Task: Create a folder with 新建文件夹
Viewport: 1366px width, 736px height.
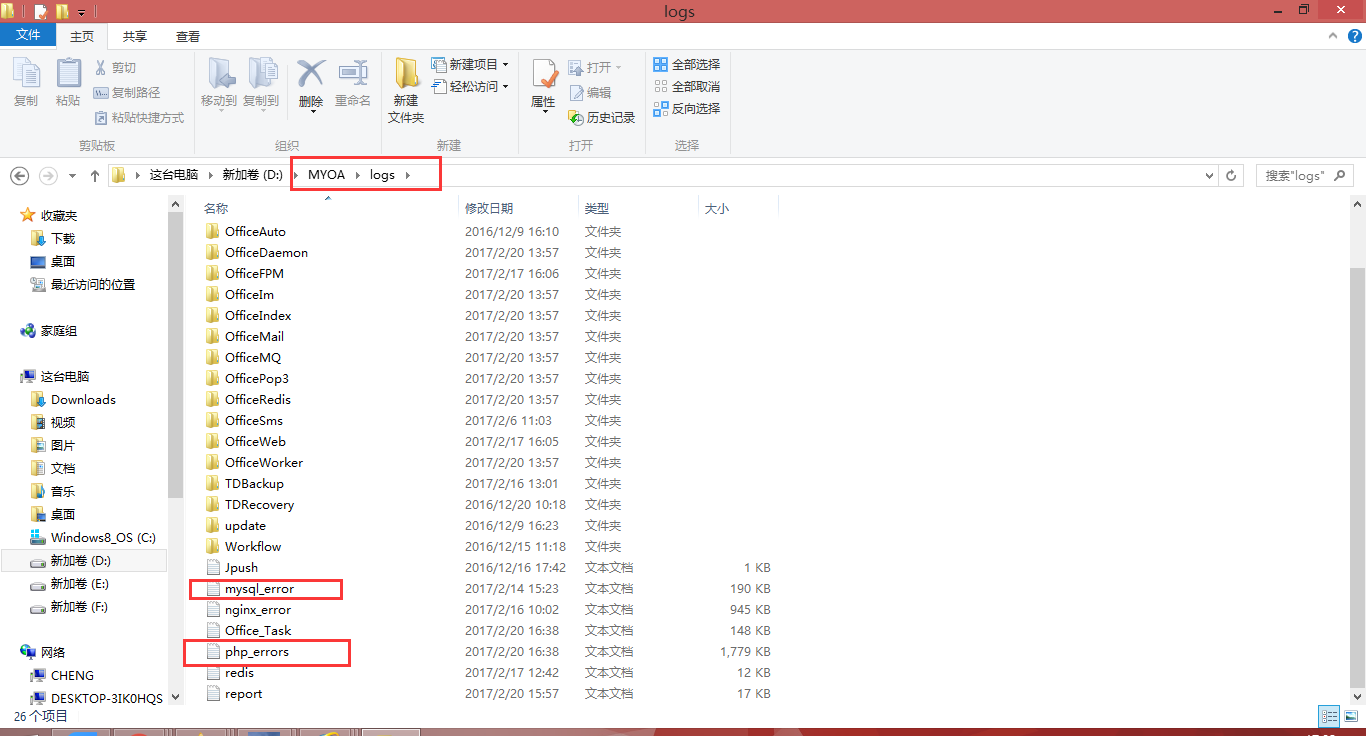Action: point(406,90)
